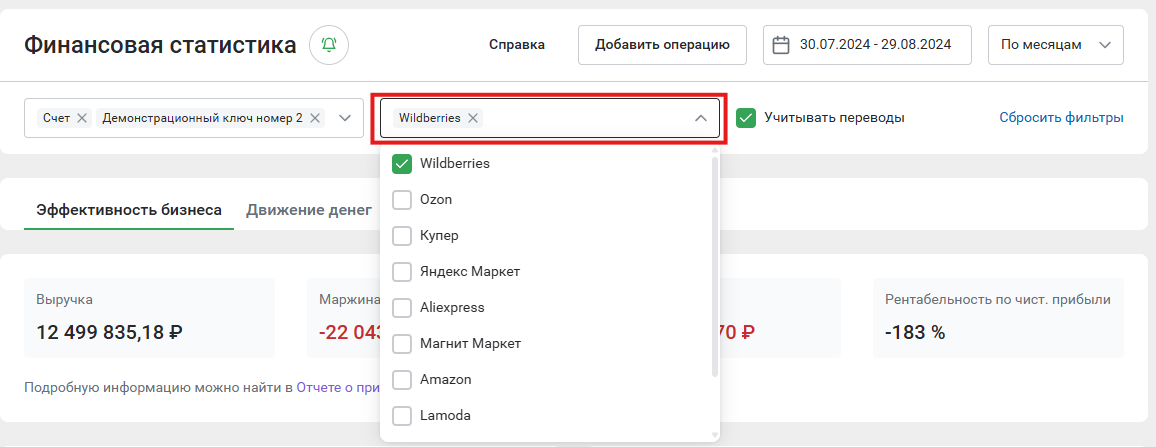
Task: Switch to Эффективность бизнеса tab
Action: (x=129, y=210)
